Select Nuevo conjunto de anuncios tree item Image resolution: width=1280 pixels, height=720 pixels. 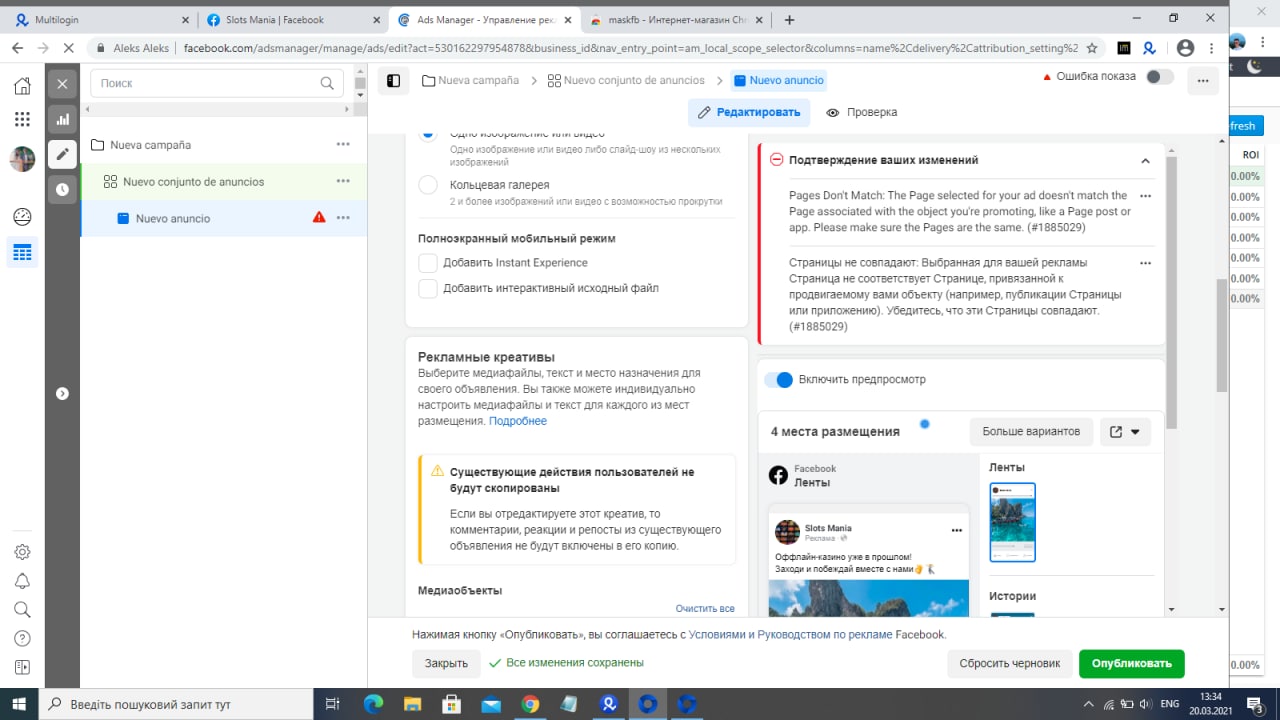pos(193,182)
